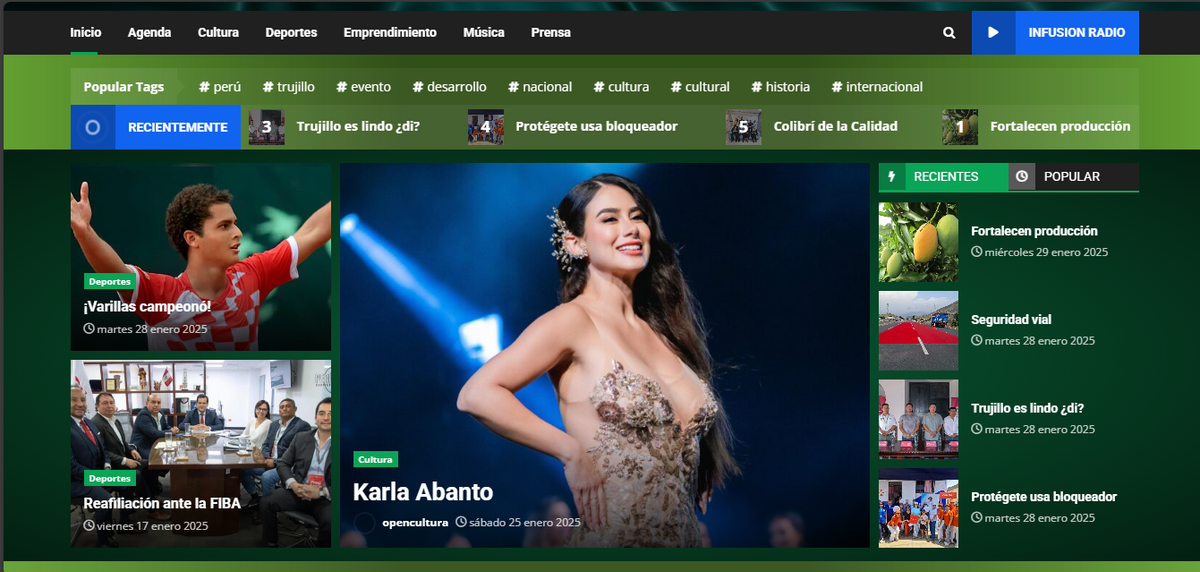Open the Karla Abanto article headline
Viewport: 1200px width, 572px height.
pos(423,492)
